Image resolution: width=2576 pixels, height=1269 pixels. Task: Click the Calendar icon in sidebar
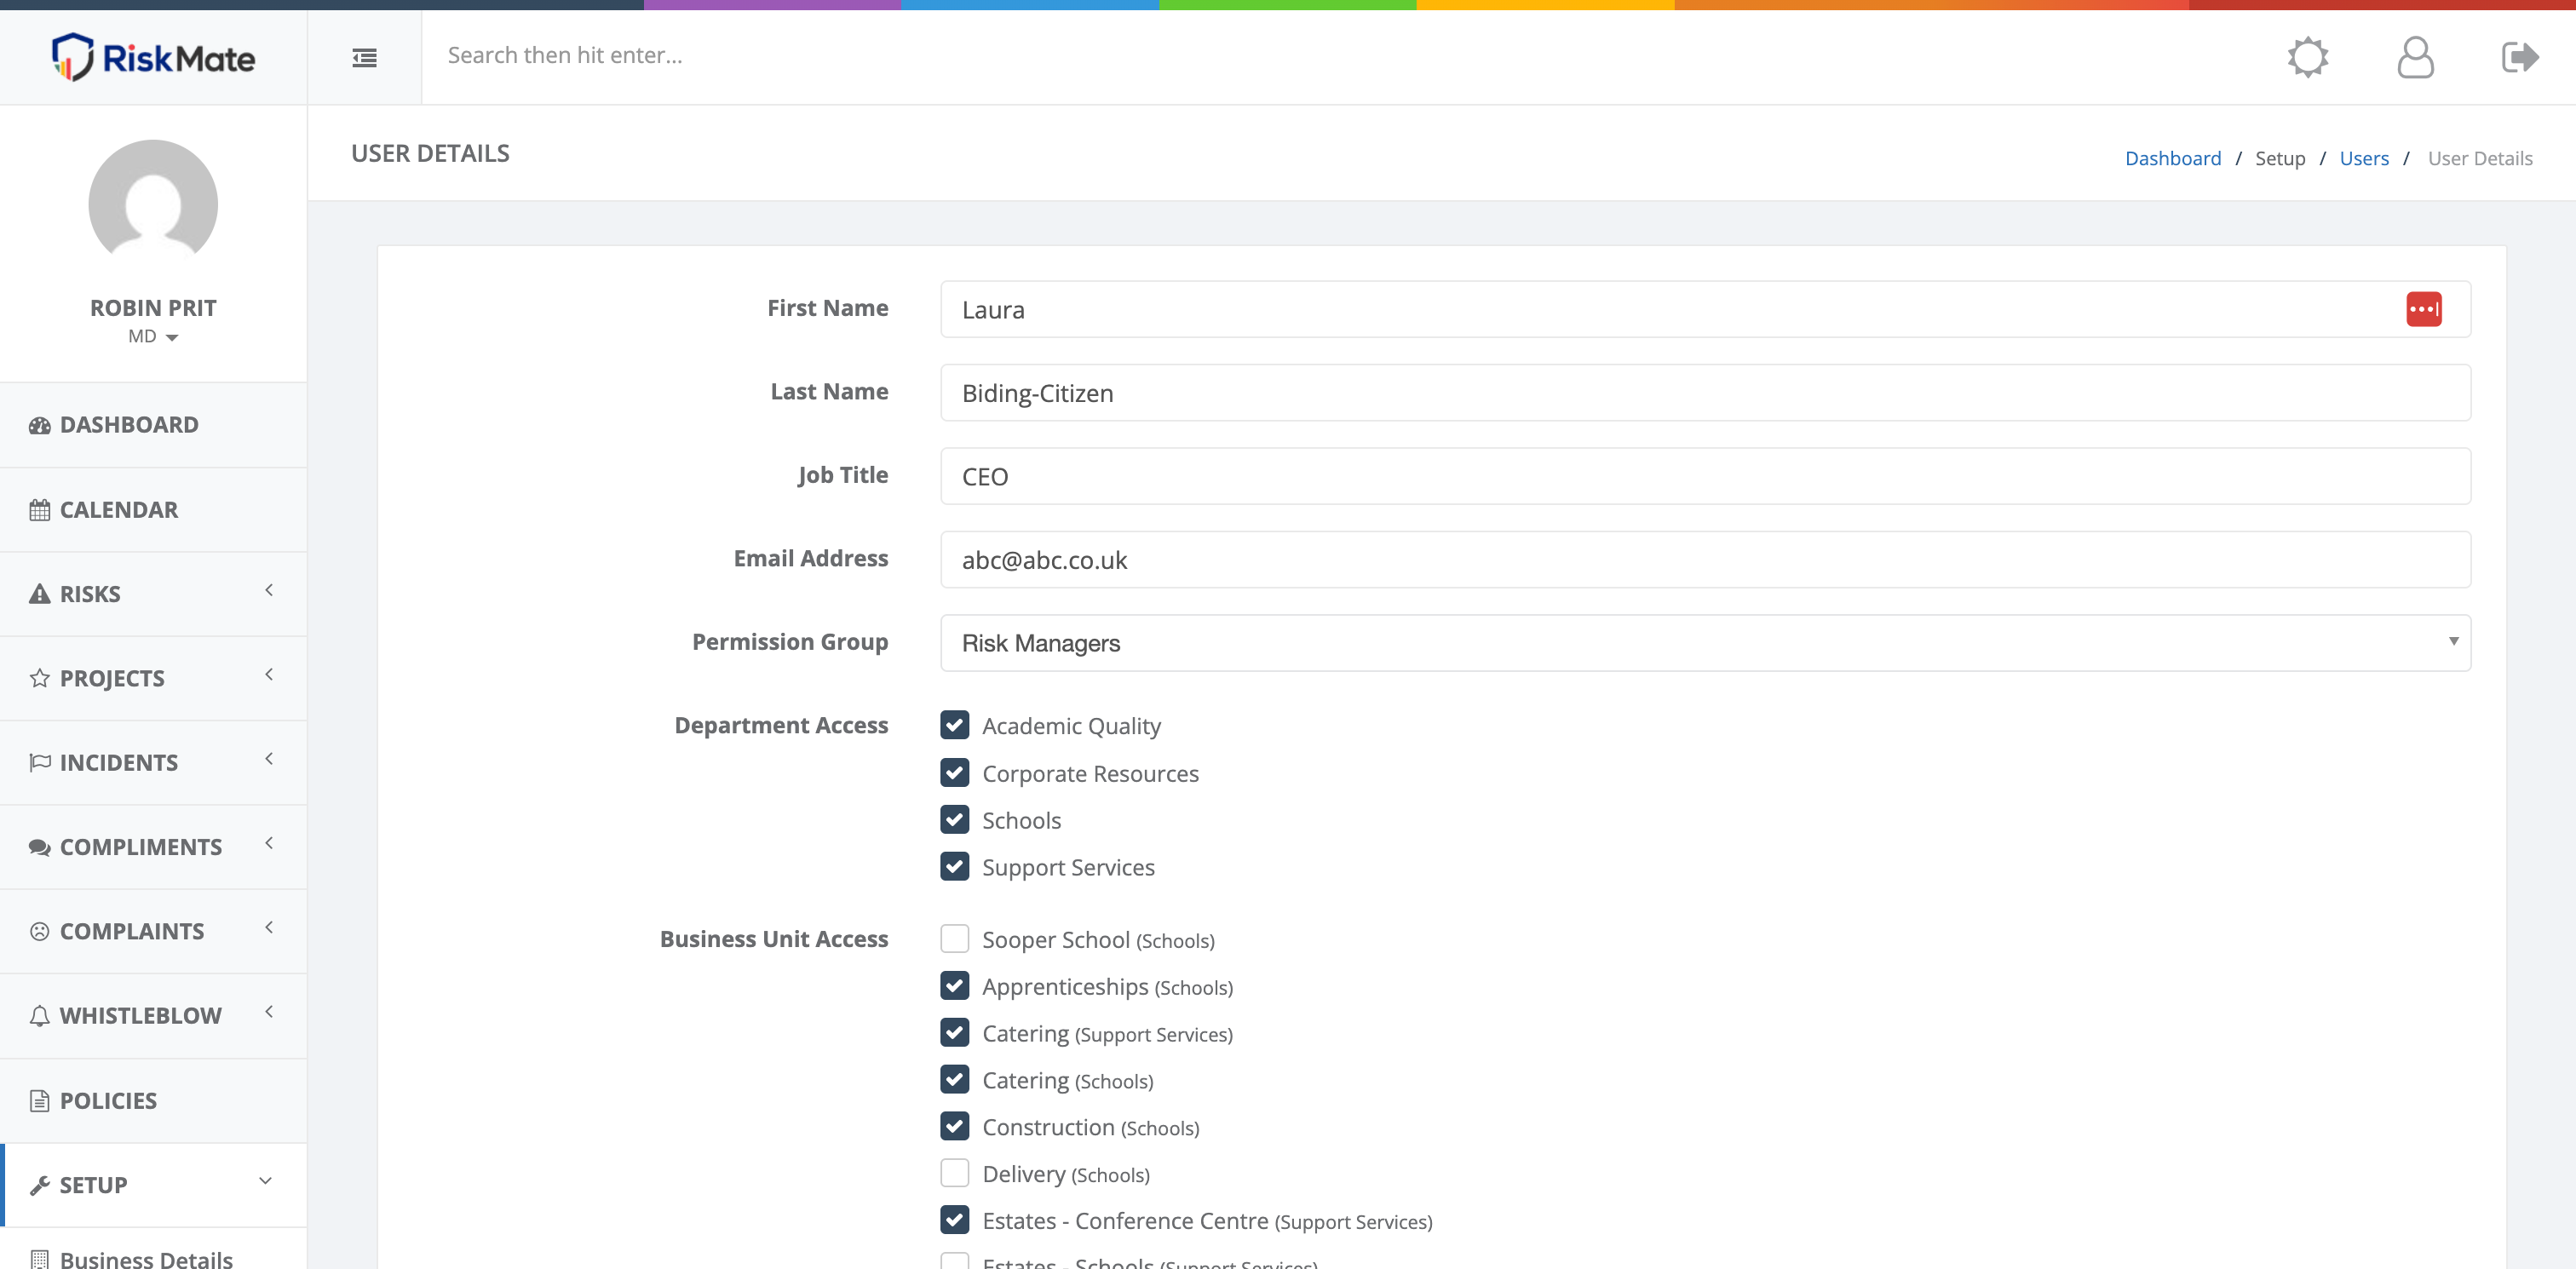point(40,510)
